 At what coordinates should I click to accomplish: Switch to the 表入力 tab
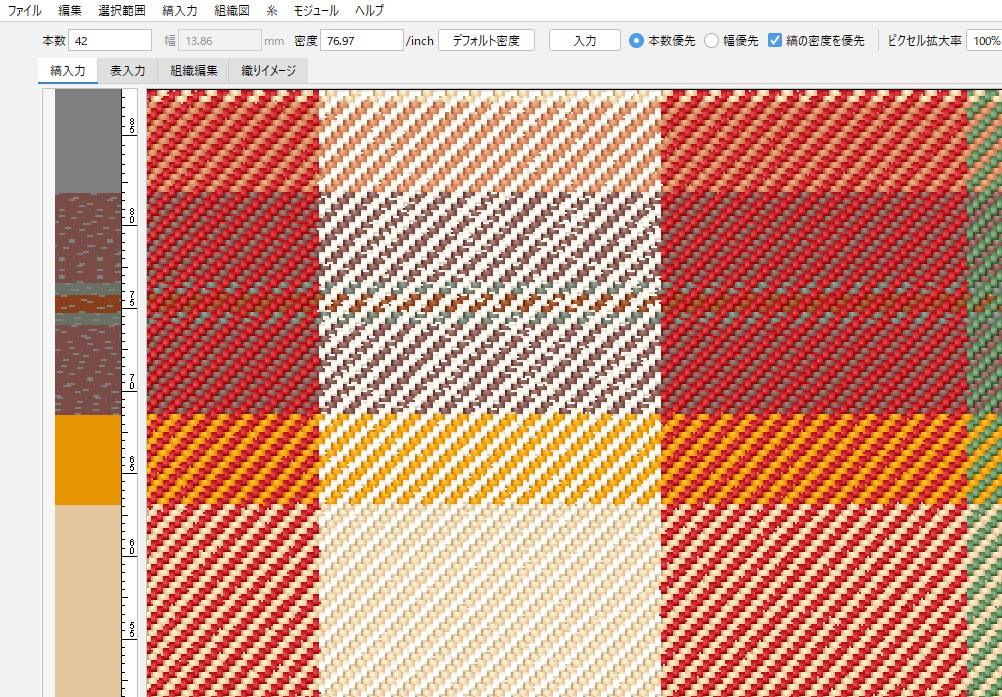(x=127, y=71)
